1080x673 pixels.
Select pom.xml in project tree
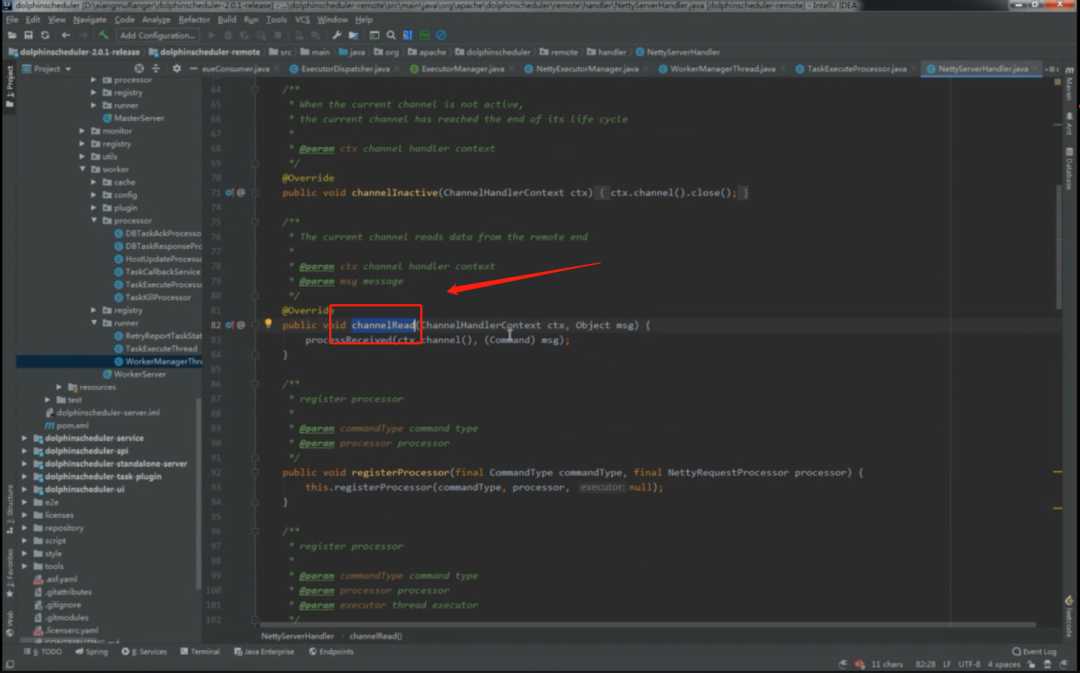(x=66, y=426)
